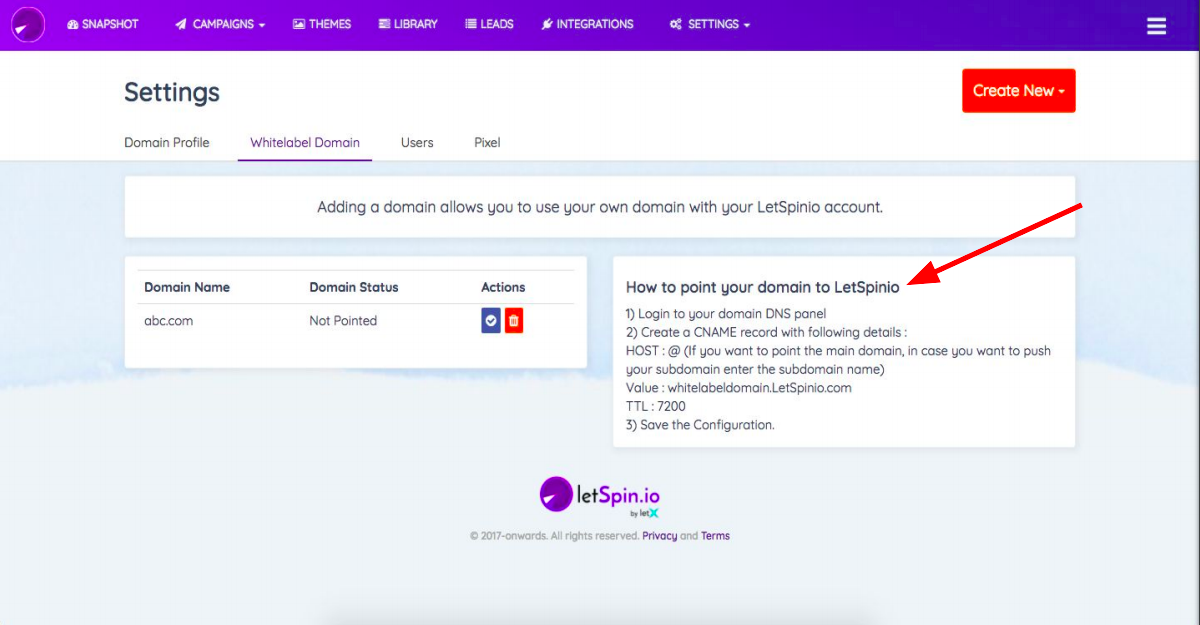Click the Themes image icon

[298, 24]
